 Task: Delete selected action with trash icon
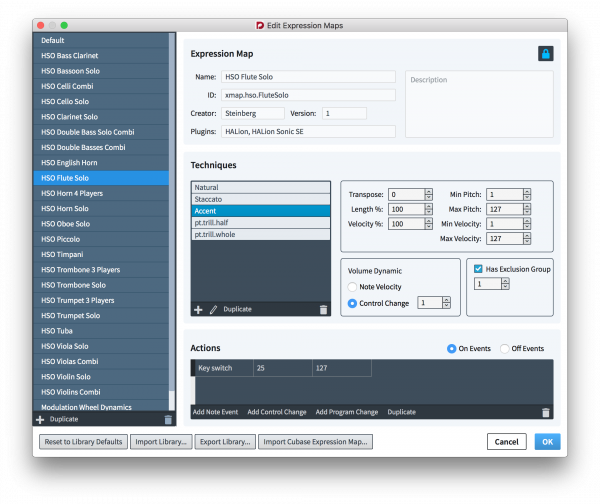(546, 412)
